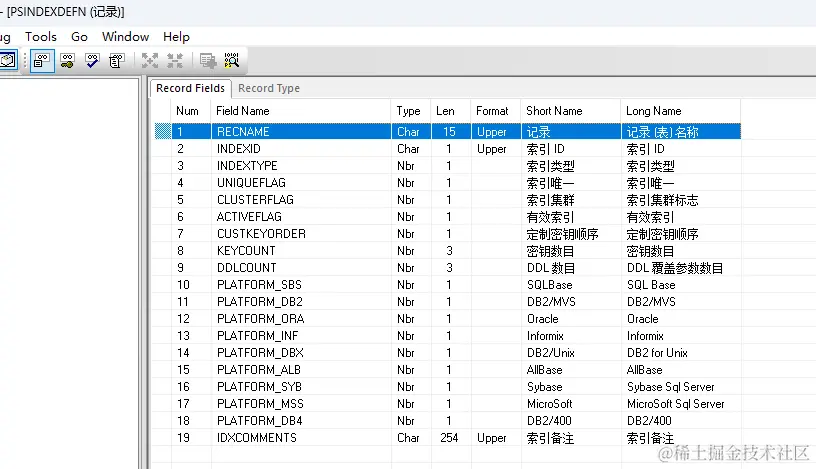The height and width of the screenshot is (469, 816).
Task: Select the KEYCOUNT field
Action: point(246,251)
